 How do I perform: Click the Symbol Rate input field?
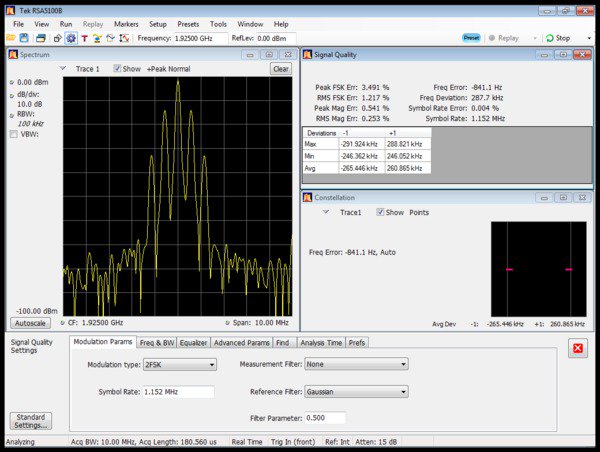178,392
